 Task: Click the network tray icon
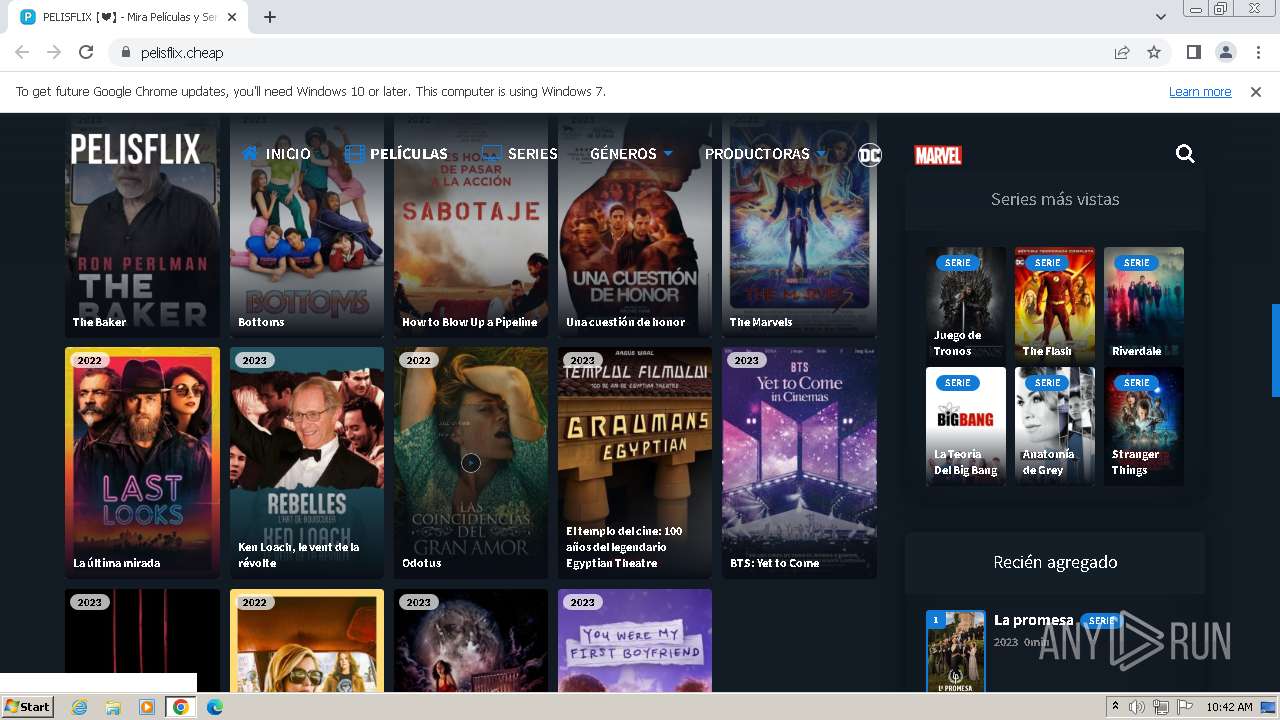(x=1161, y=707)
